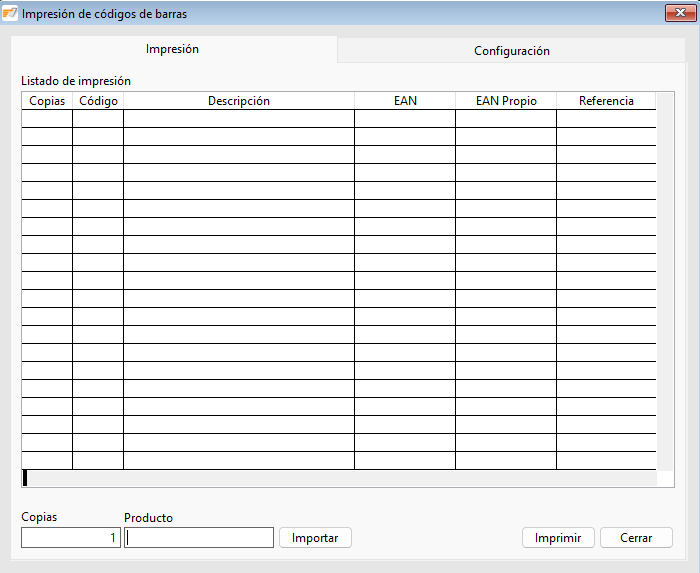Click the Copias column header
Screen dimensions: 700x573
point(47,101)
